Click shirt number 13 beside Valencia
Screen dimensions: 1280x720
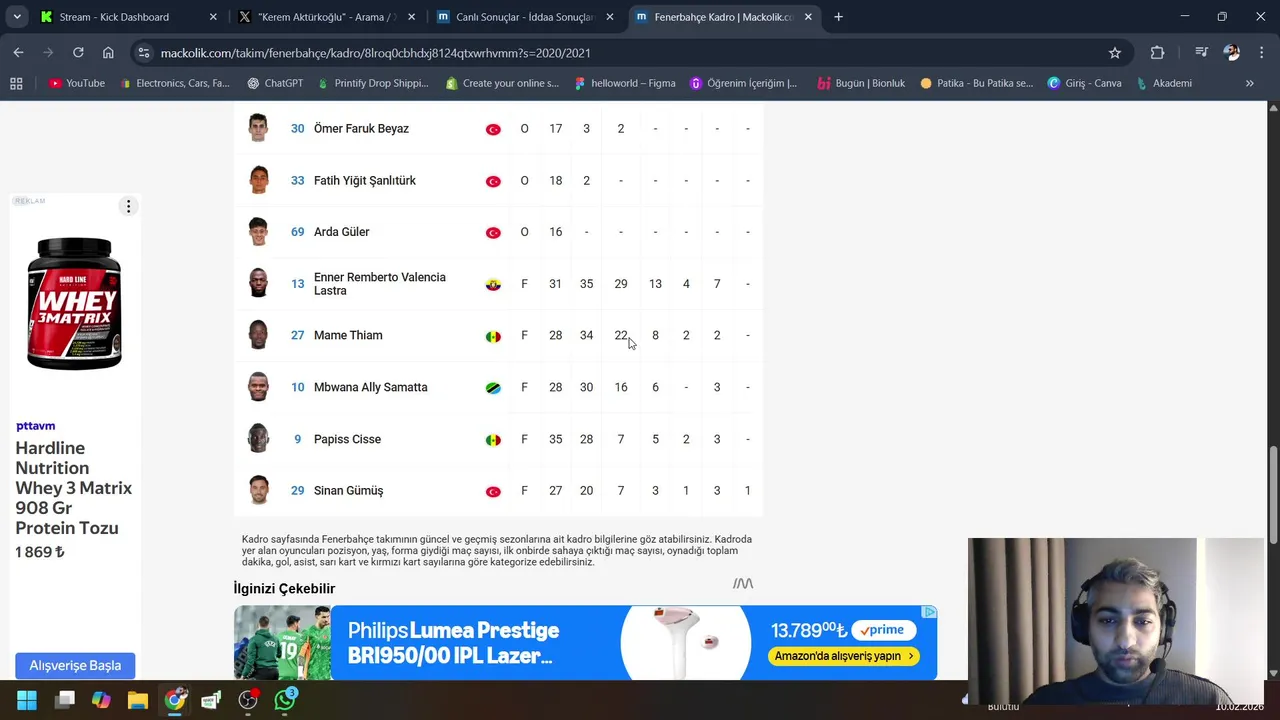coord(297,284)
